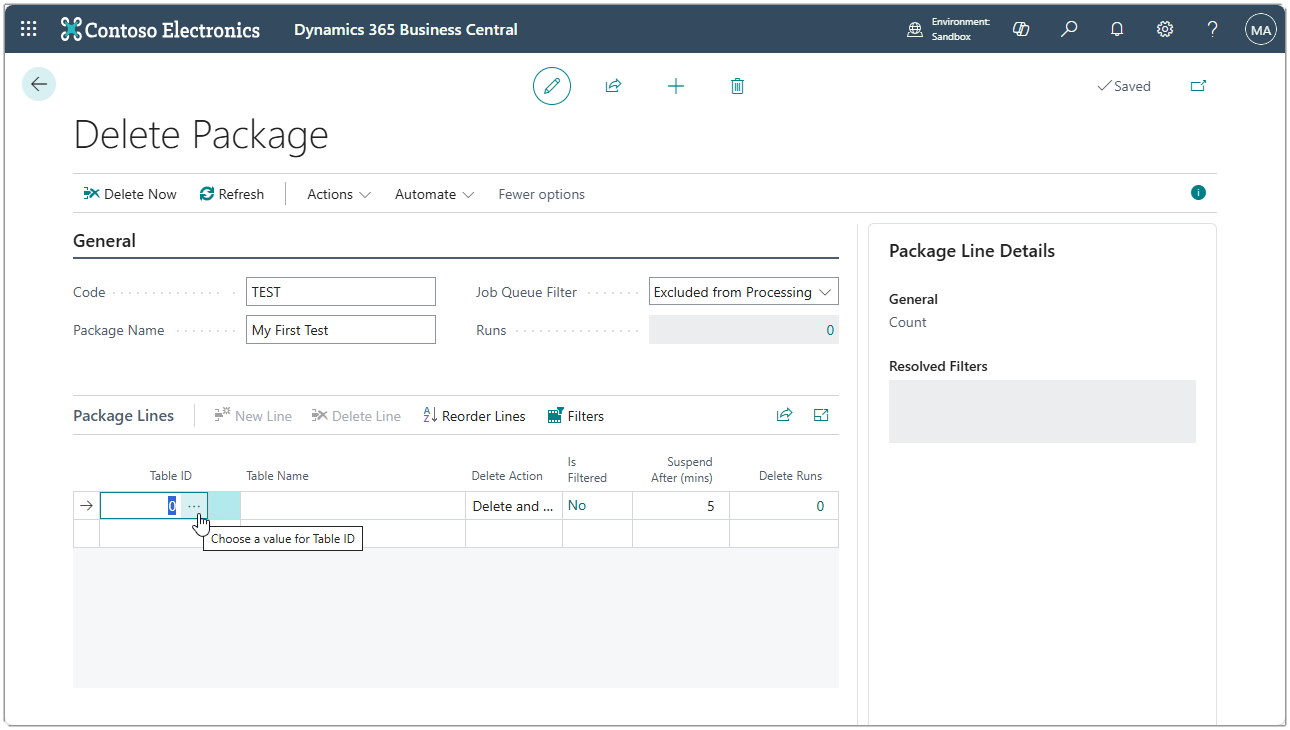Viewport: 1290px width, 730px height.
Task: Open notifications bell icon
Action: (x=1117, y=29)
